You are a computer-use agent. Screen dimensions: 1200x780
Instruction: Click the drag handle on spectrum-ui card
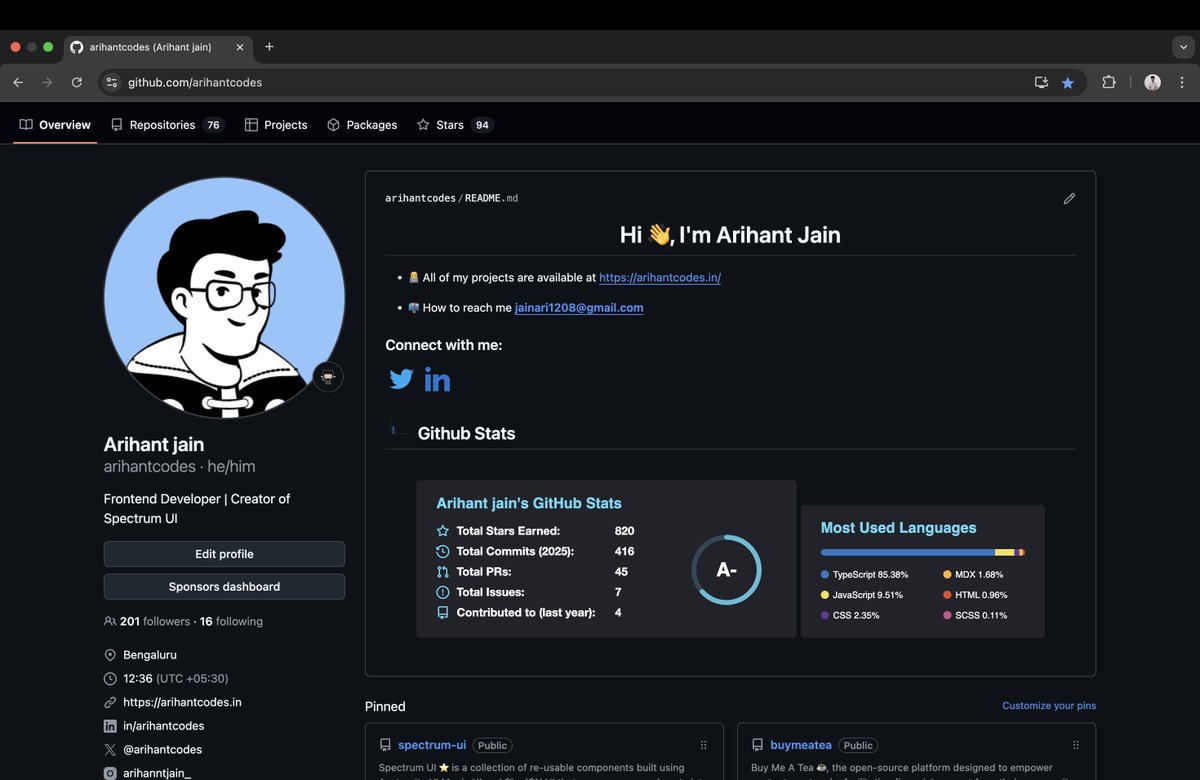[704, 745]
